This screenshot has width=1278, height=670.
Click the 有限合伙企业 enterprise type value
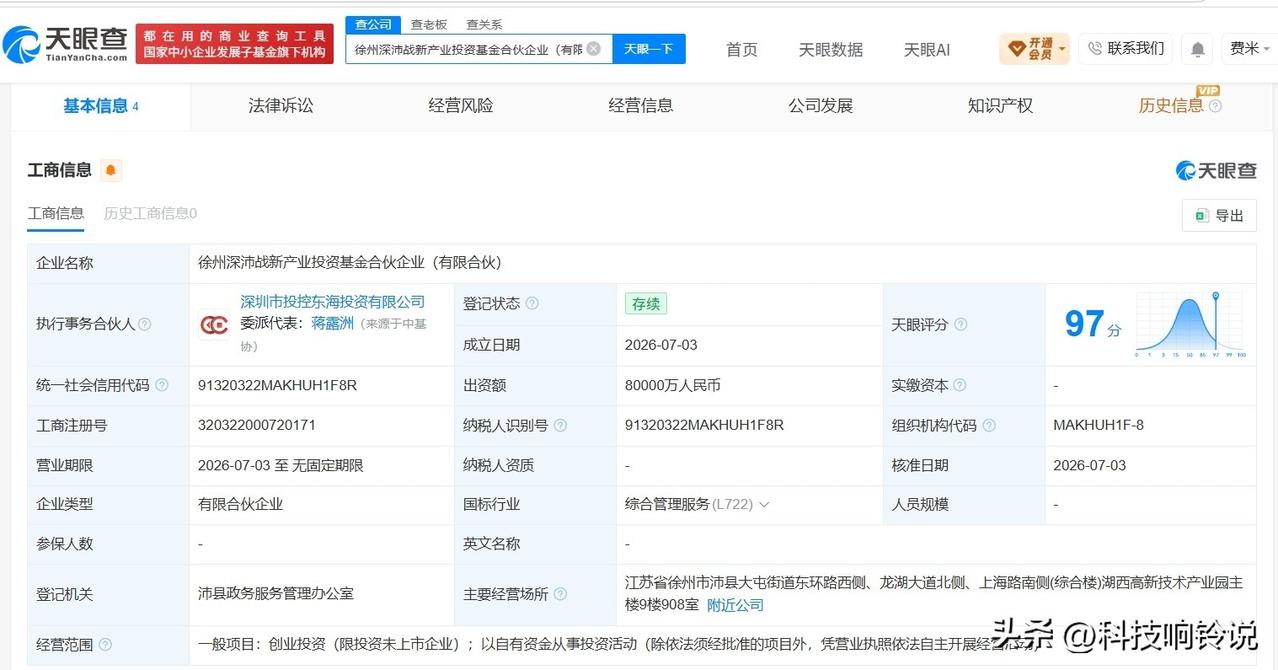pos(240,505)
